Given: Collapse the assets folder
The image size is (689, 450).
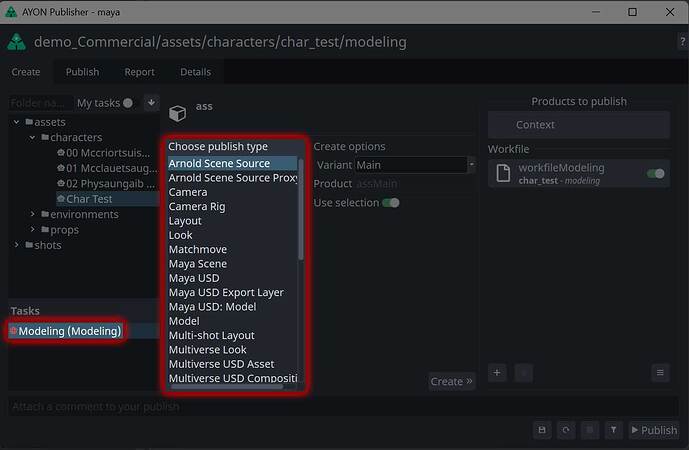Looking at the screenshot, I should 17,122.
